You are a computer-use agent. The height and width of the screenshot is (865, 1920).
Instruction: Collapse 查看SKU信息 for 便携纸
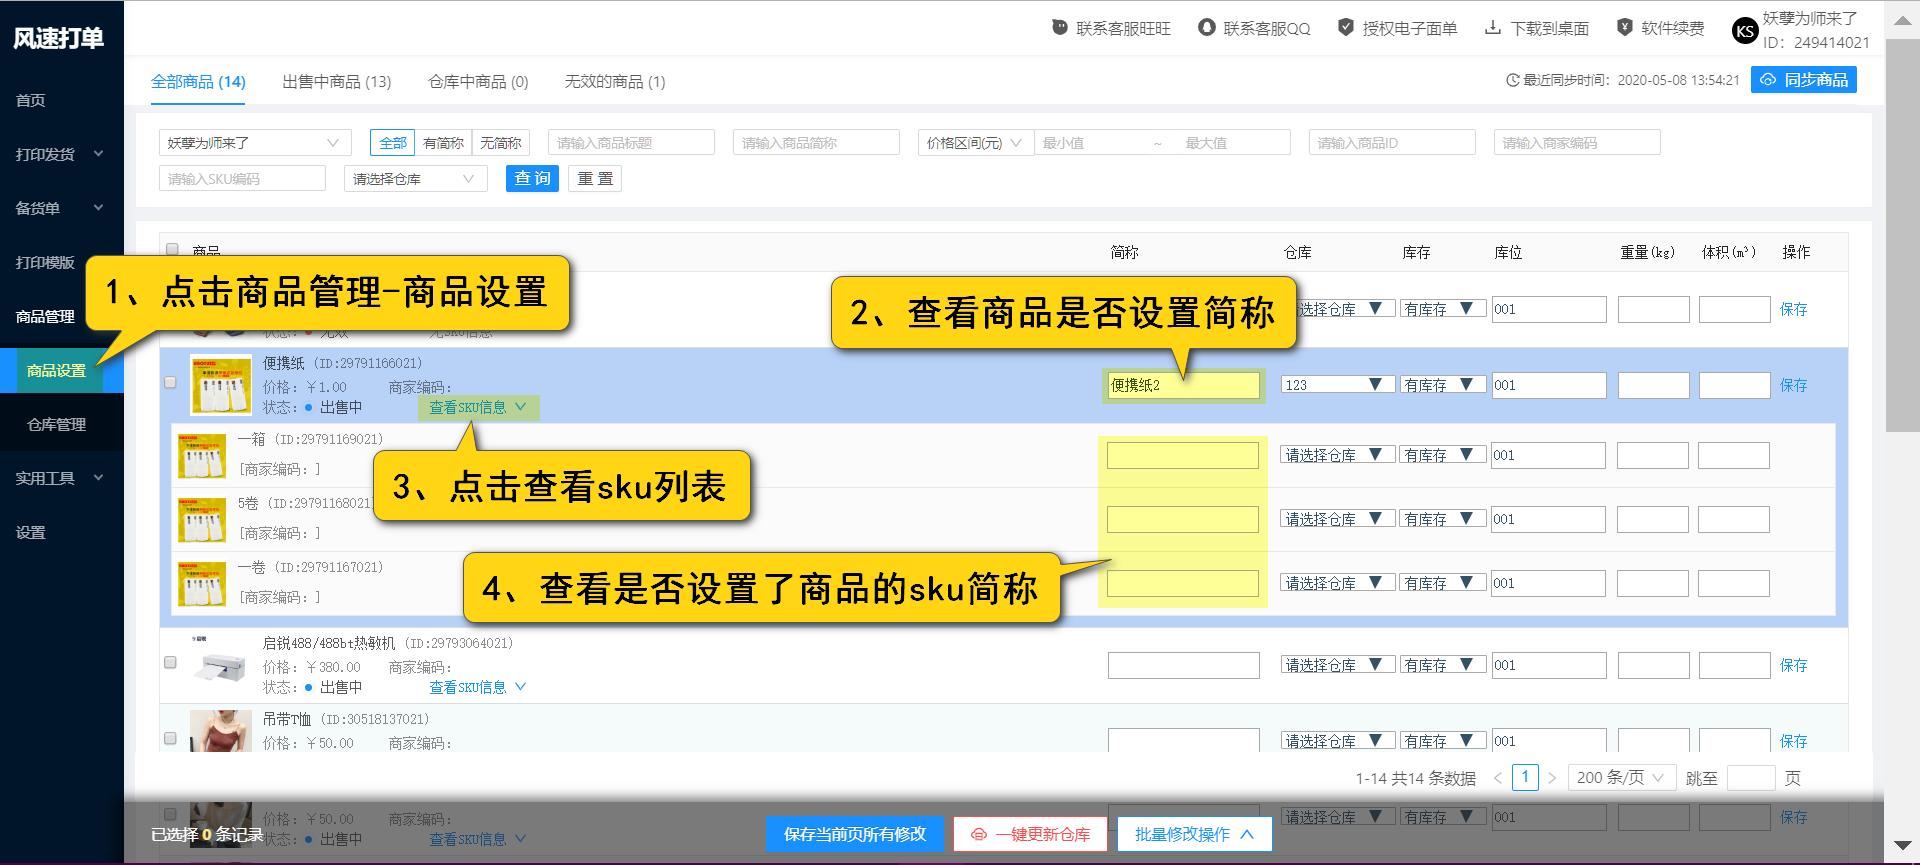pyautogui.click(x=477, y=407)
